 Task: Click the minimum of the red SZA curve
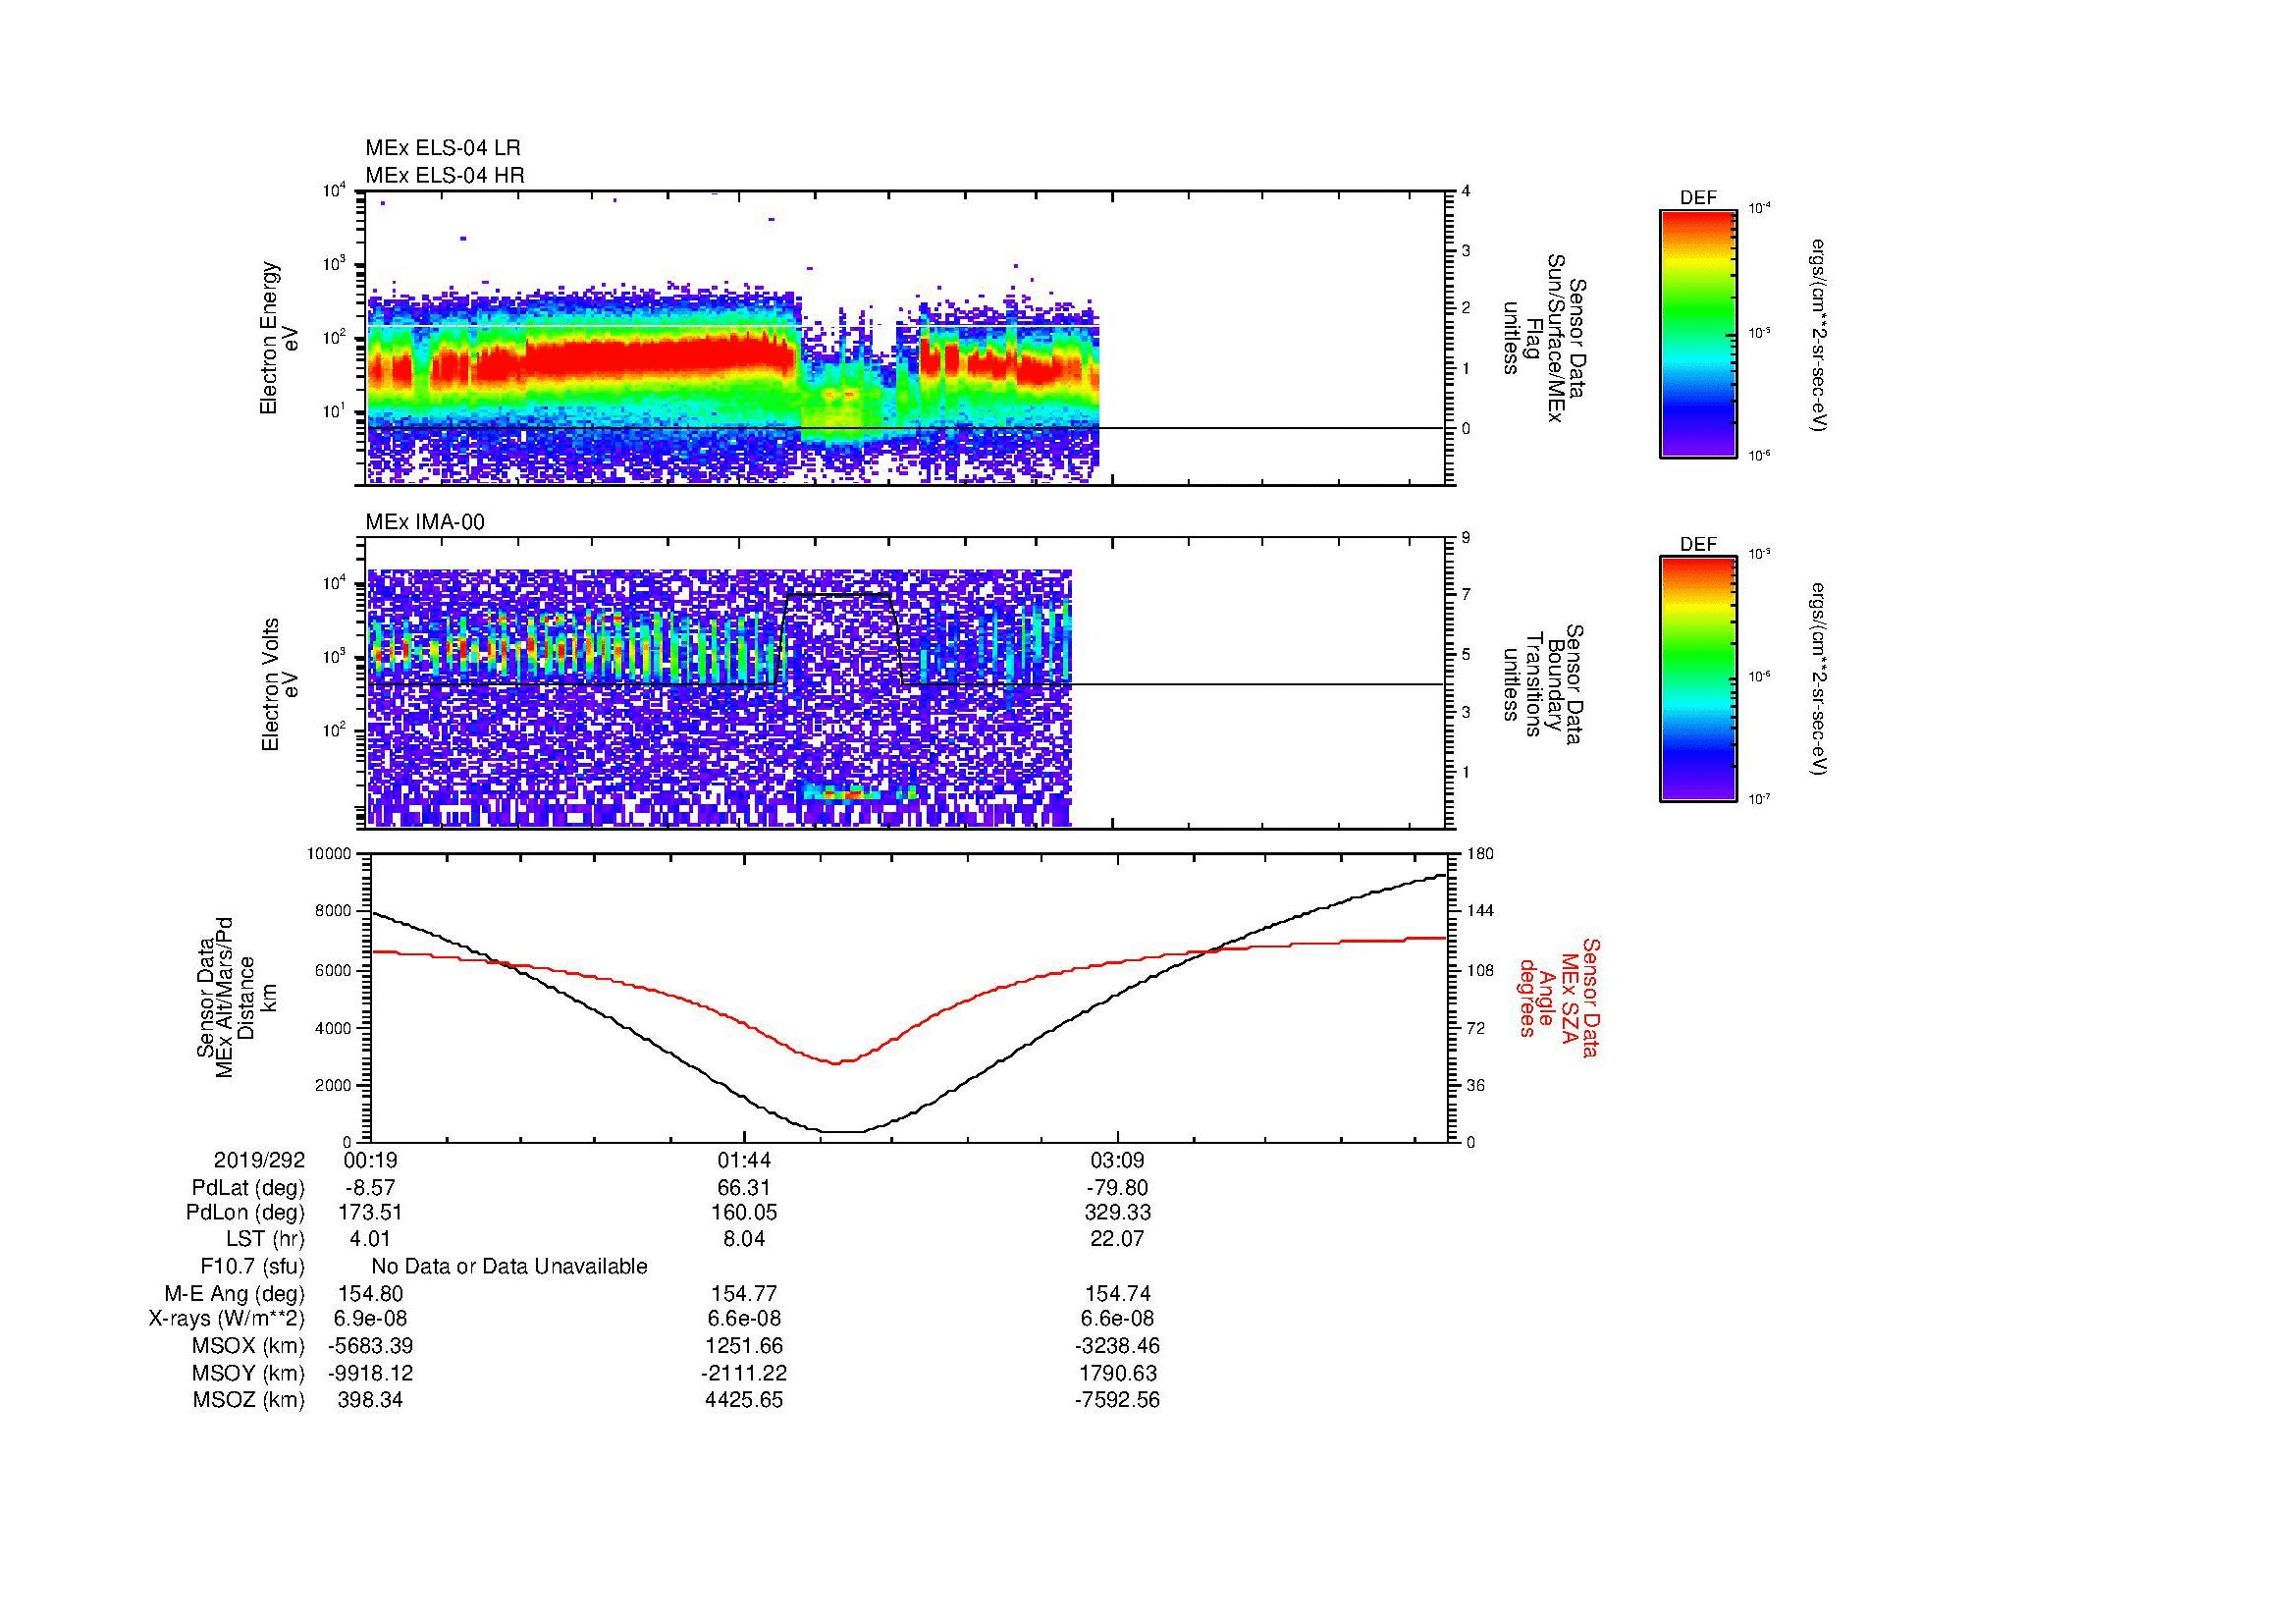tap(838, 1062)
